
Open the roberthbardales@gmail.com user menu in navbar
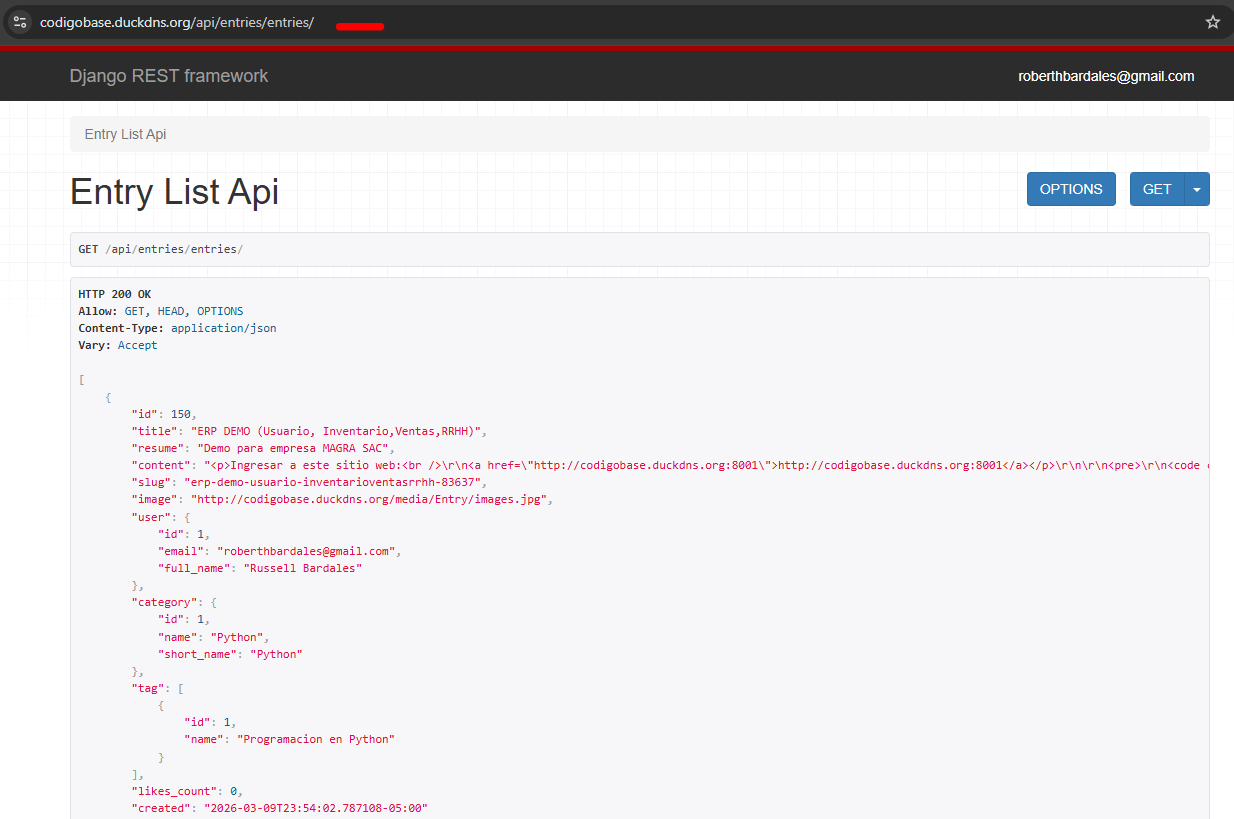pos(1106,76)
